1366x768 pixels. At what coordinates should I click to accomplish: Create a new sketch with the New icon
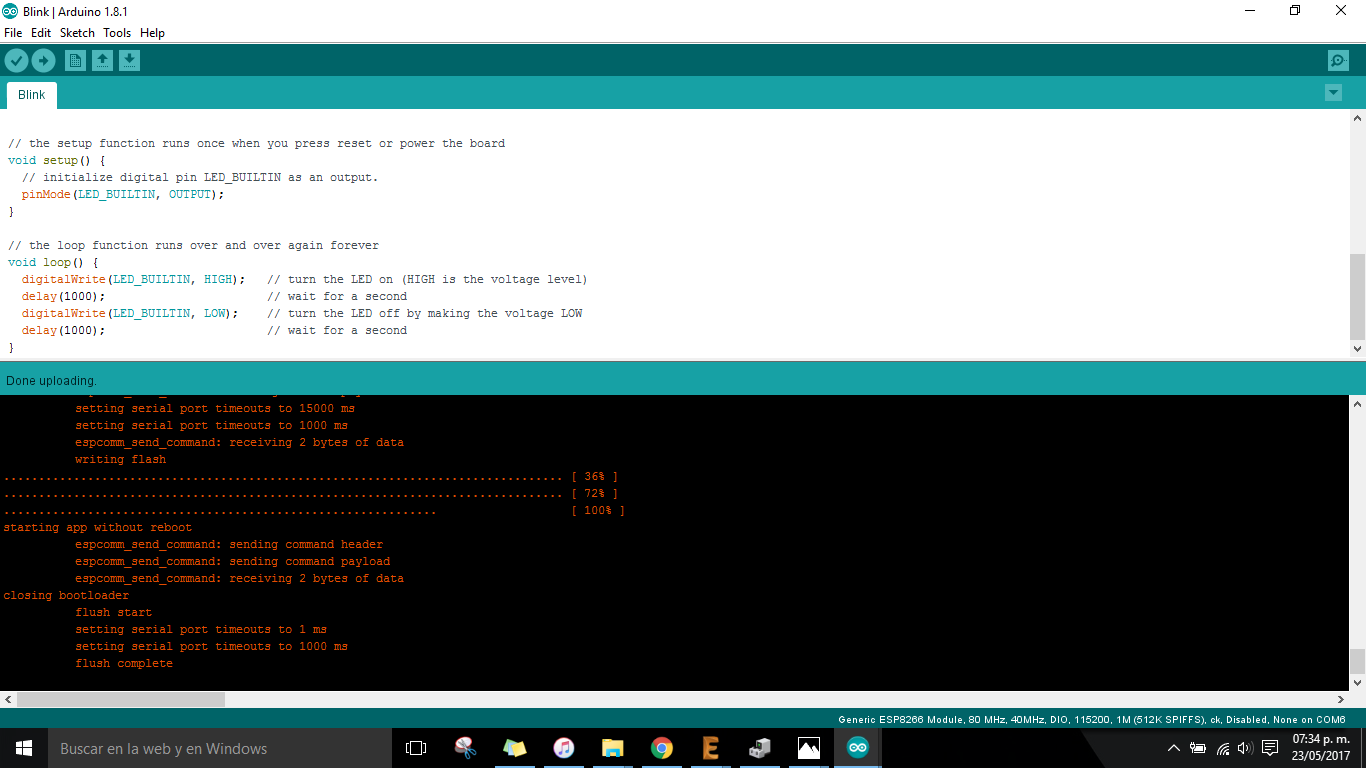tap(75, 61)
